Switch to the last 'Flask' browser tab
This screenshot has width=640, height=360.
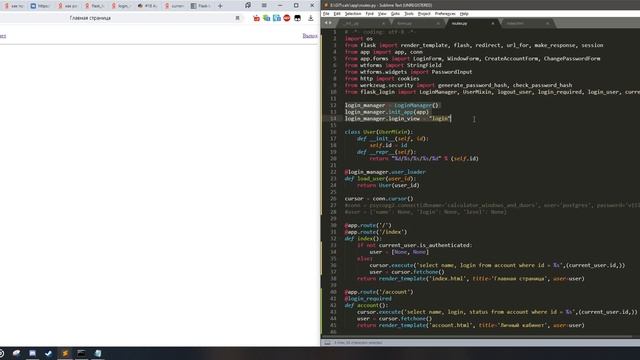click(201, 6)
